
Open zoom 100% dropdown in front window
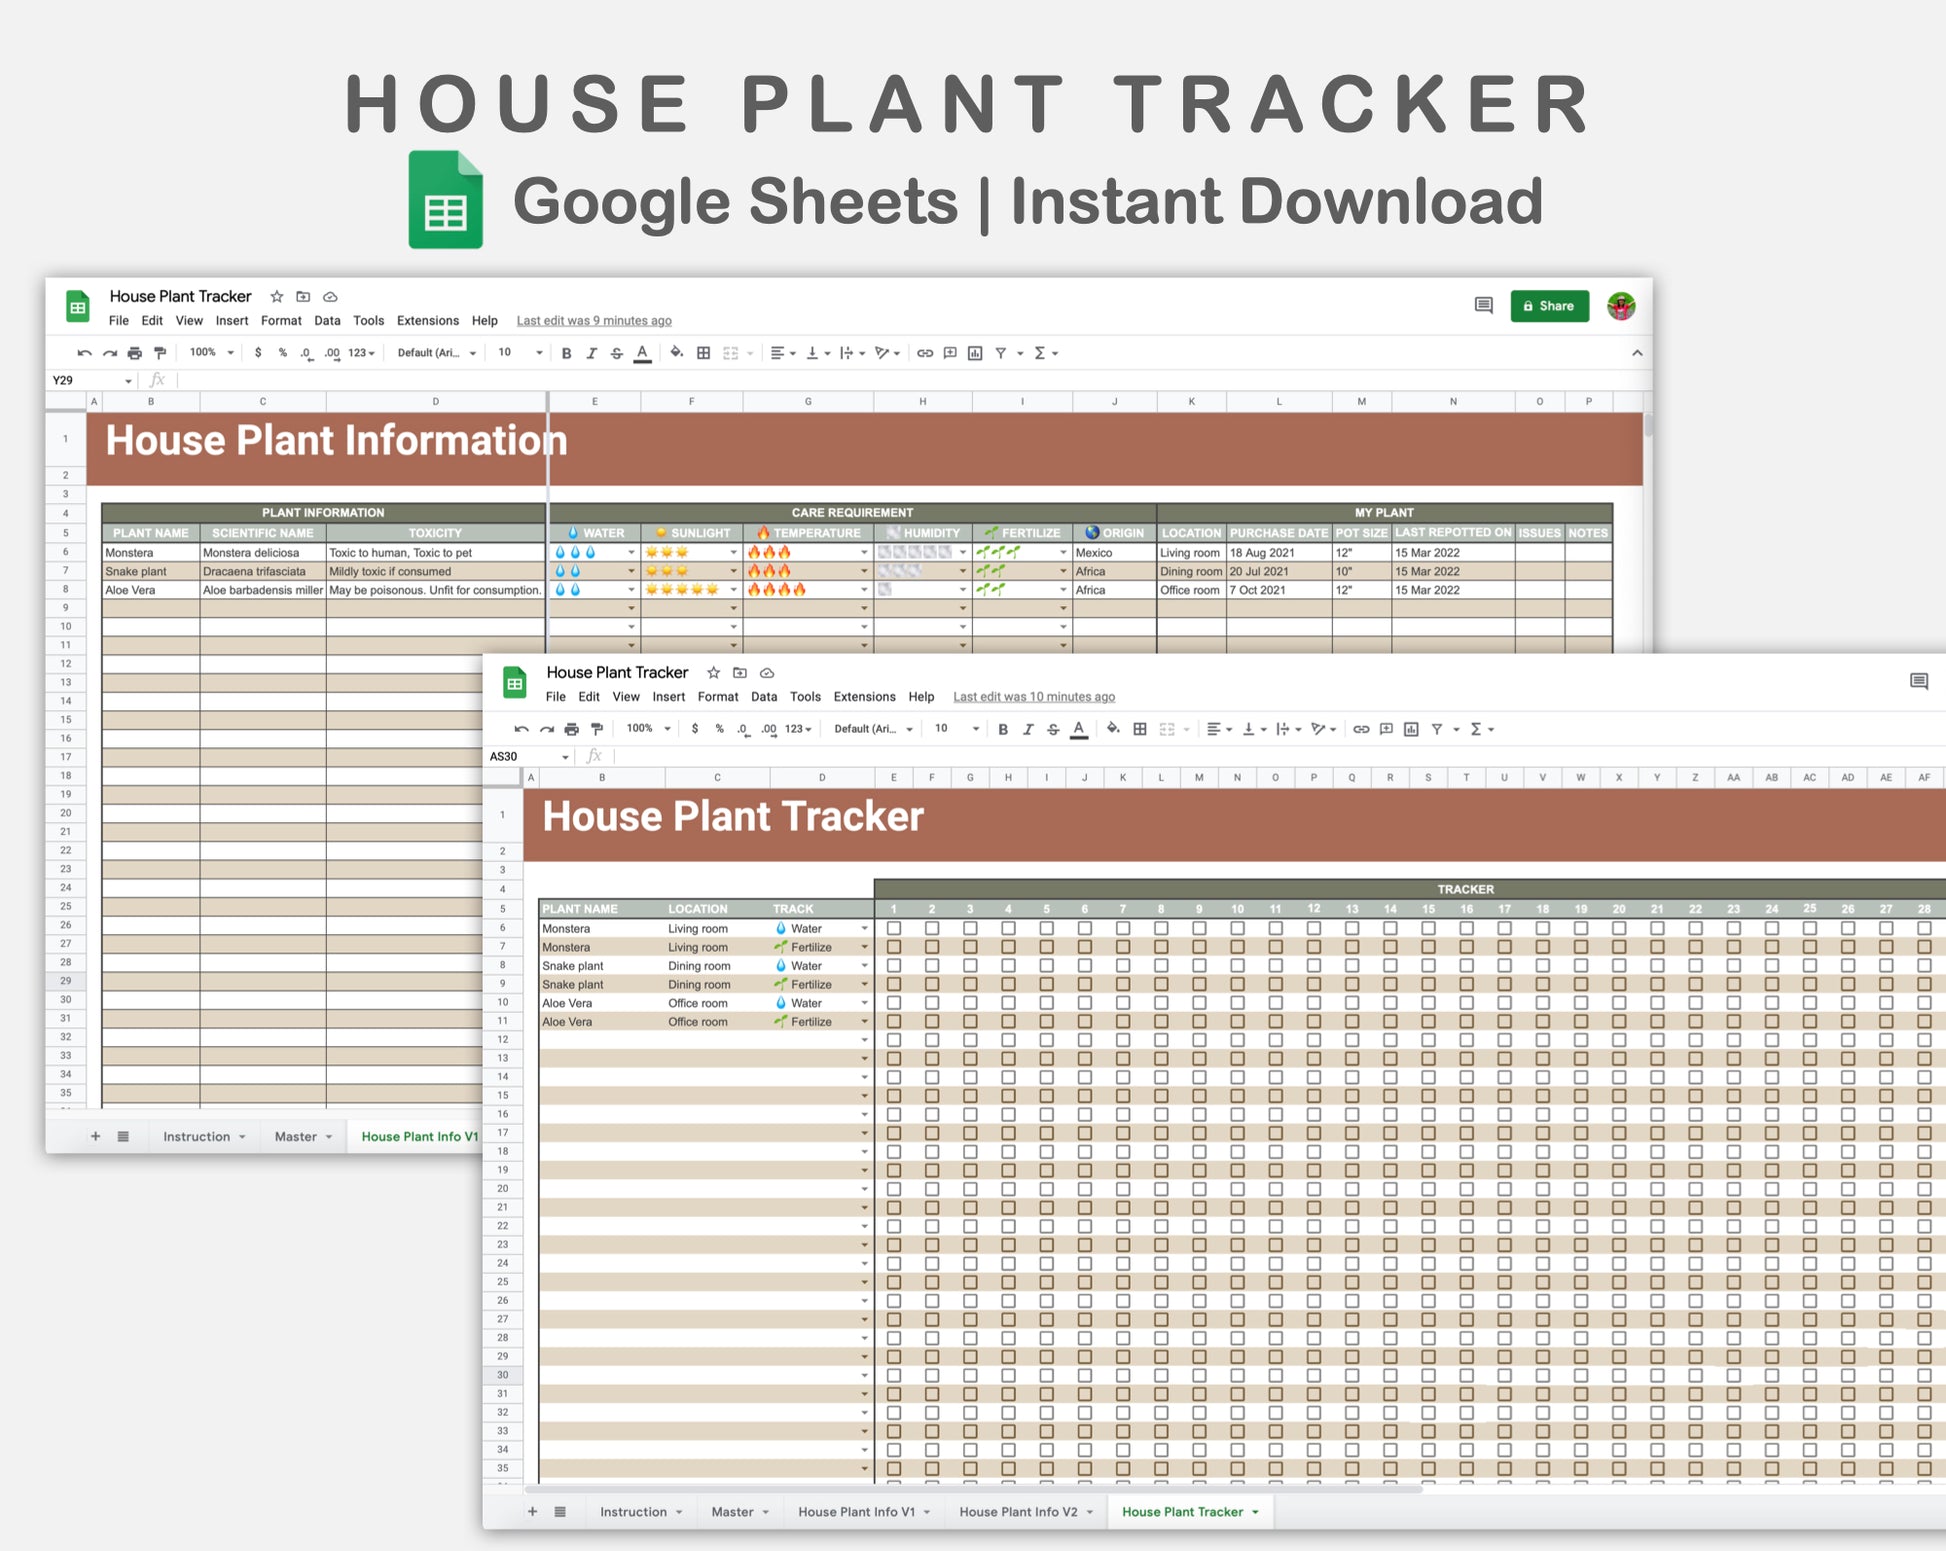coord(647,729)
